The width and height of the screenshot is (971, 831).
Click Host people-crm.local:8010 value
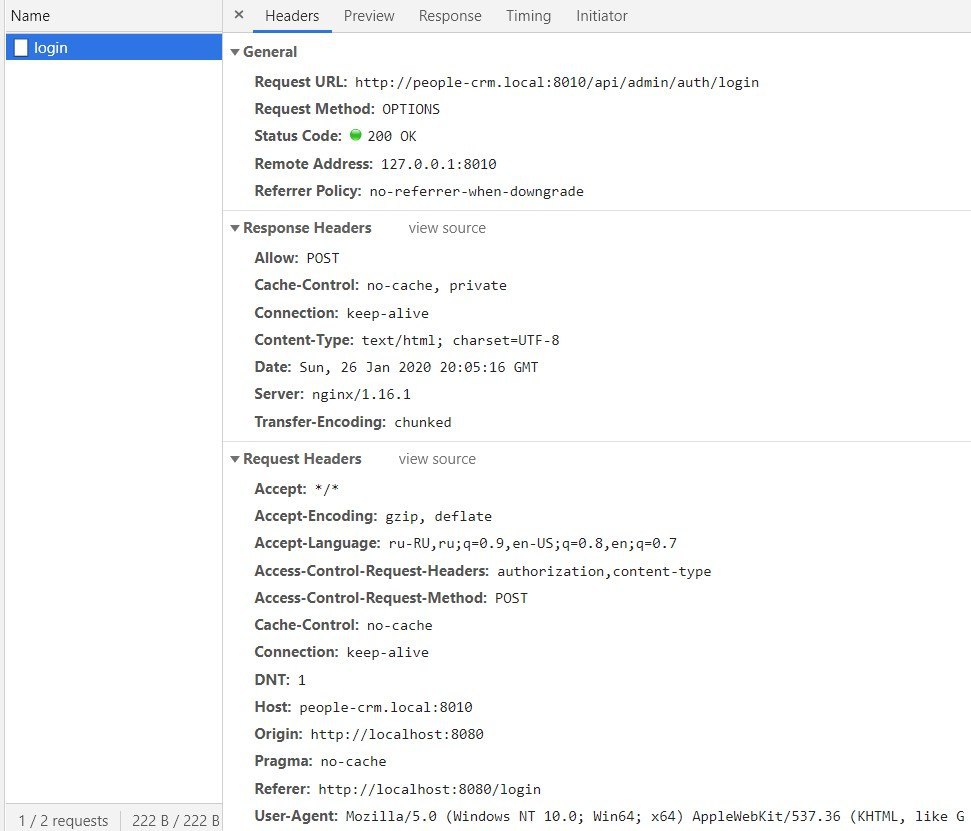point(386,707)
